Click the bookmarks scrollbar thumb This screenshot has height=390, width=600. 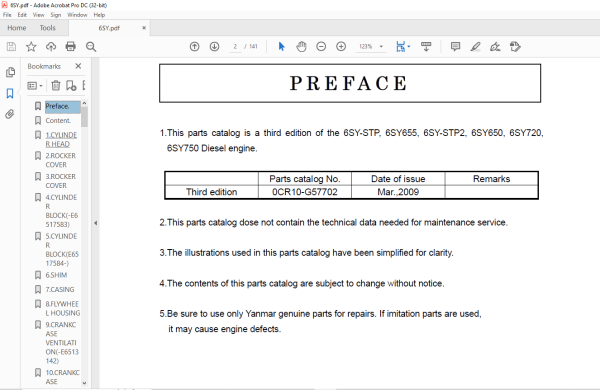pos(84,117)
